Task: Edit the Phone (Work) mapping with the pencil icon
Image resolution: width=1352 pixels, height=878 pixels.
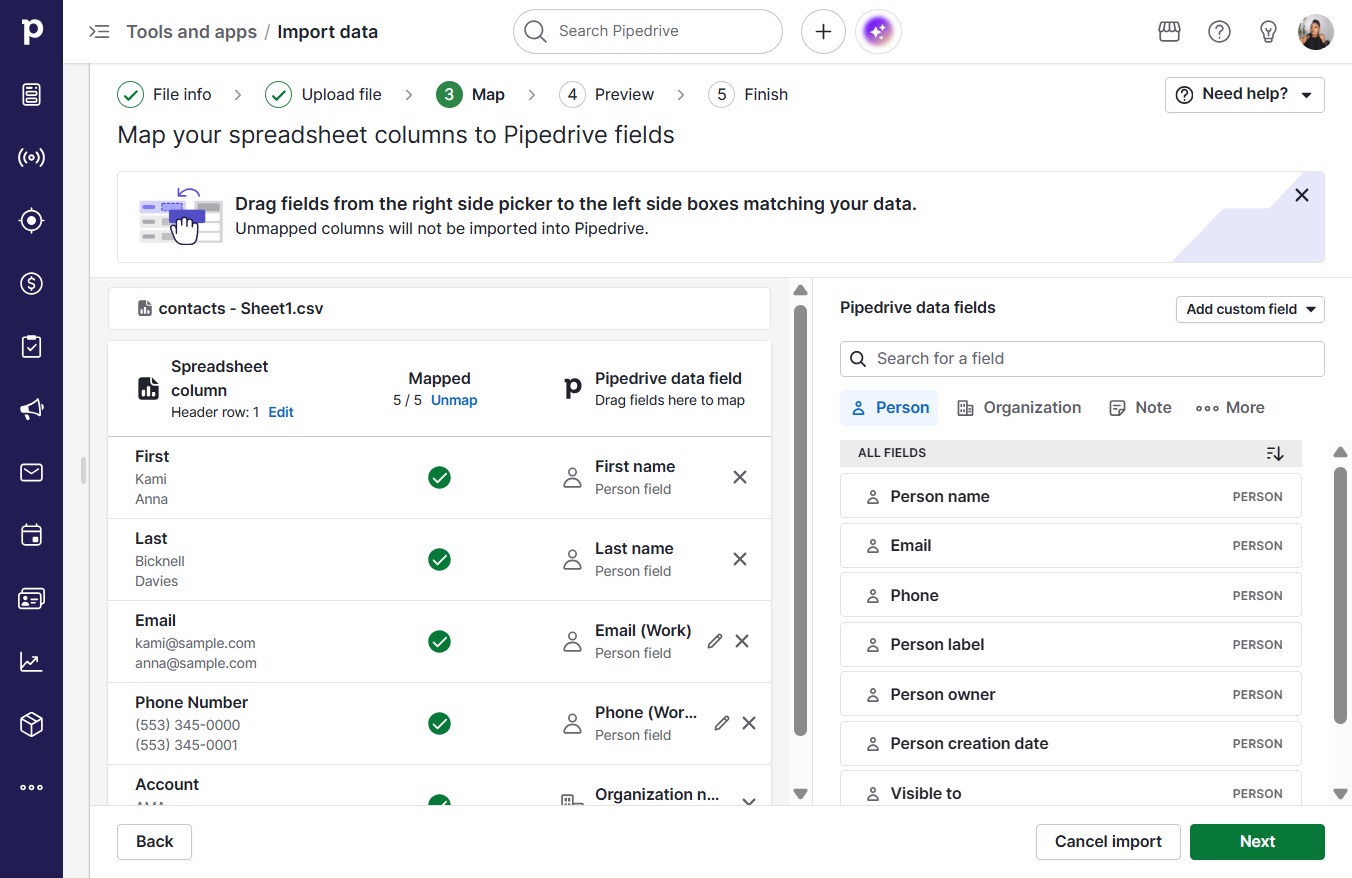Action: coord(722,723)
